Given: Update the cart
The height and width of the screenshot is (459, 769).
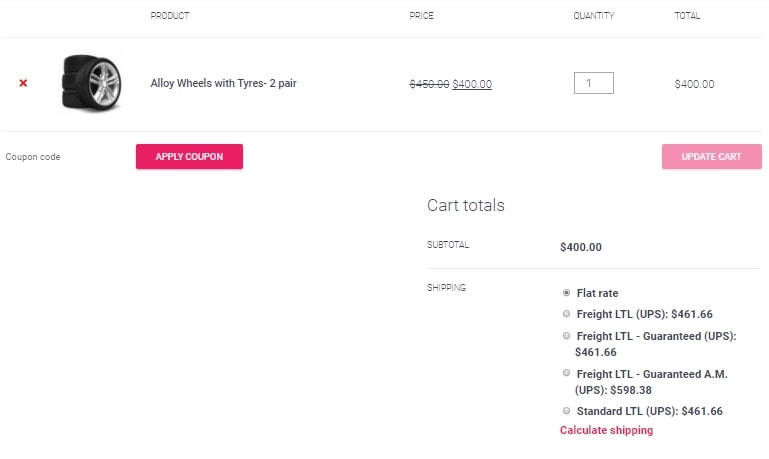Looking at the screenshot, I should (x=712, y=156).
